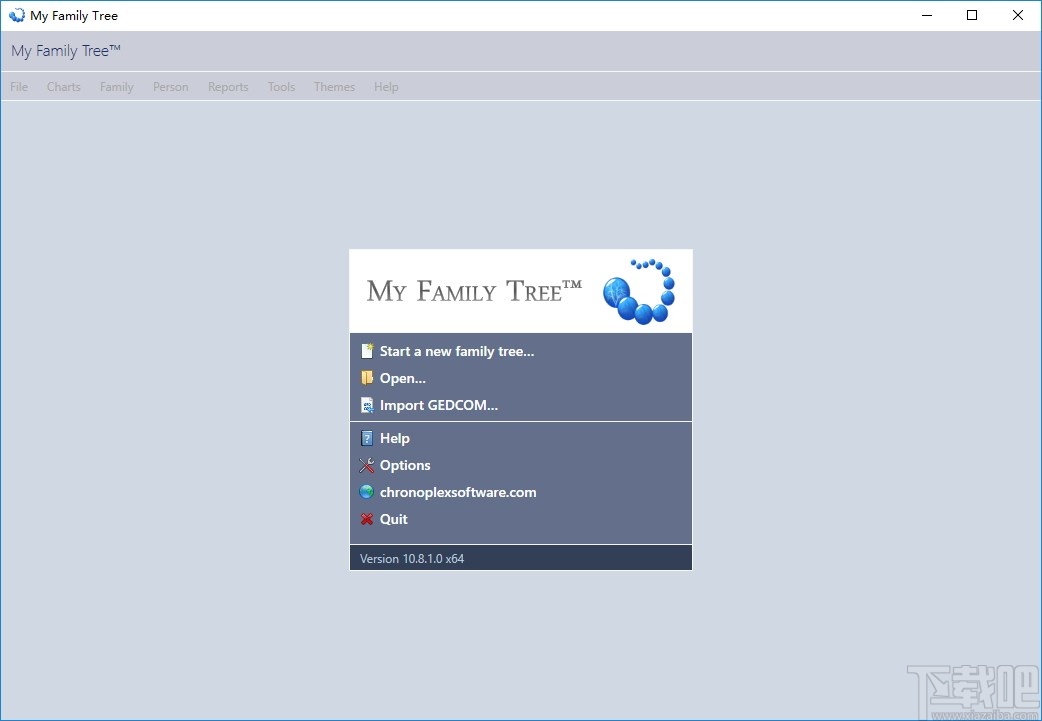
Task: Click the Version 10.8.1.0 x64 text
Action: click(x=412, y=558)
